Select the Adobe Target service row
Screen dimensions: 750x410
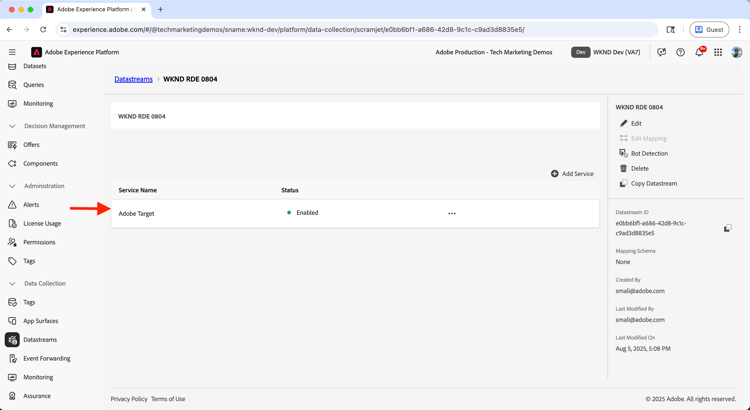pyautogui.click(x=355, y=213)
